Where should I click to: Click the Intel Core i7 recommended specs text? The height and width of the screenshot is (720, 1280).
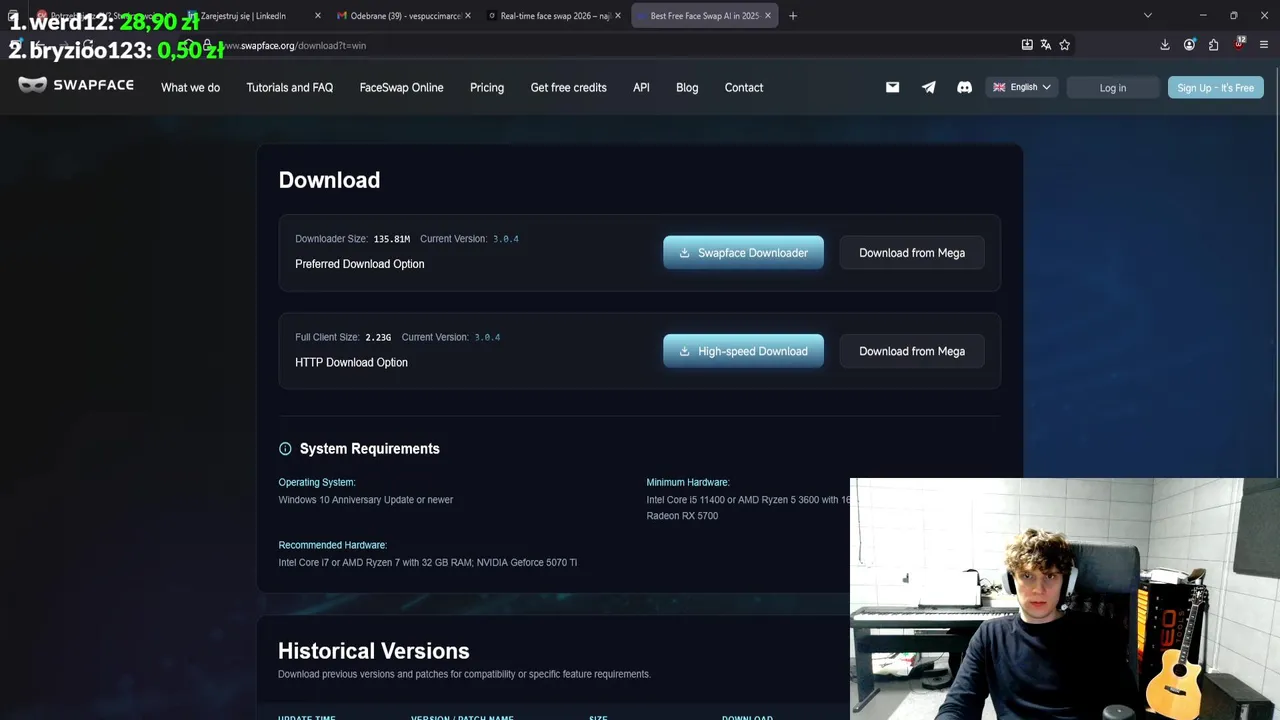(428, 563)
